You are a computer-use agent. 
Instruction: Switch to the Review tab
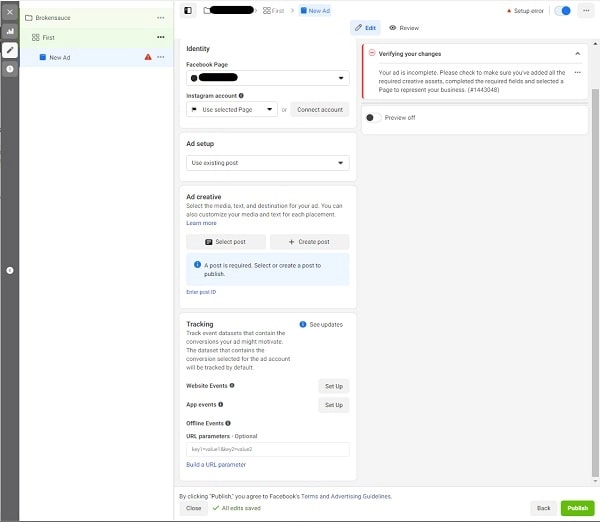click(x=404, y=28)
